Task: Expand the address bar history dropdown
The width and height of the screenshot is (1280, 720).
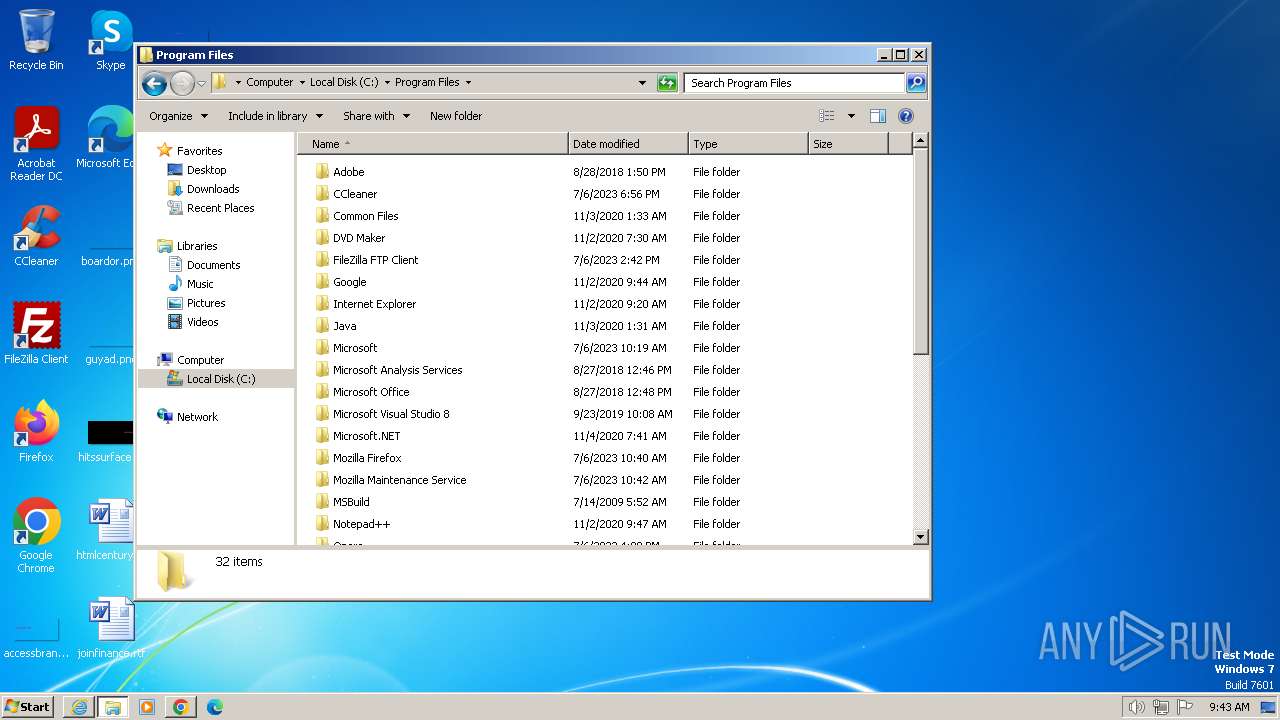Action: (642, 83)
